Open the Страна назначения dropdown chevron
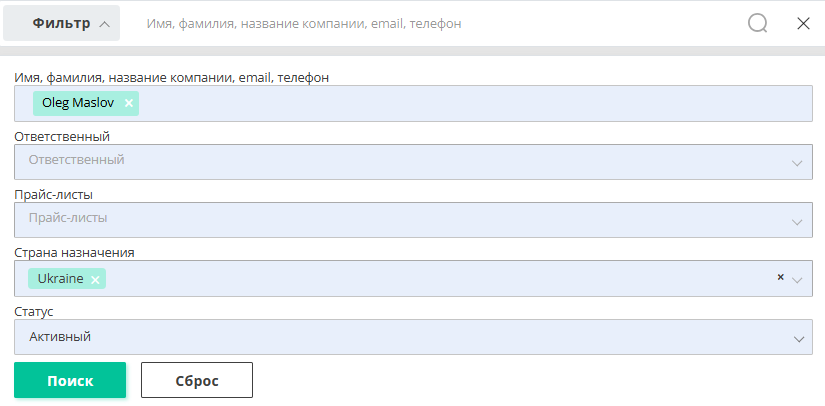This screenshot has height=406, width=825. coord(797,280)
